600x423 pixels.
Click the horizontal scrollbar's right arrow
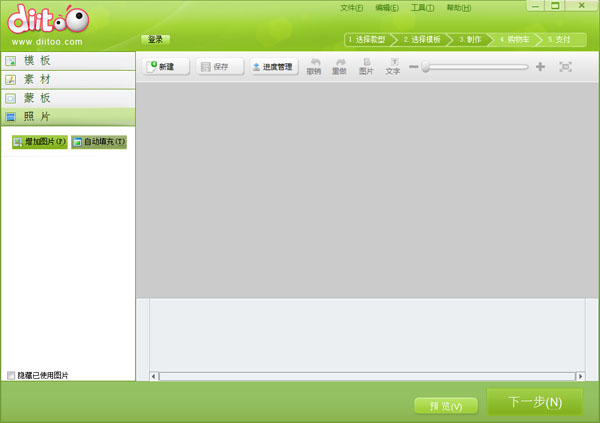tap(580, 376)
